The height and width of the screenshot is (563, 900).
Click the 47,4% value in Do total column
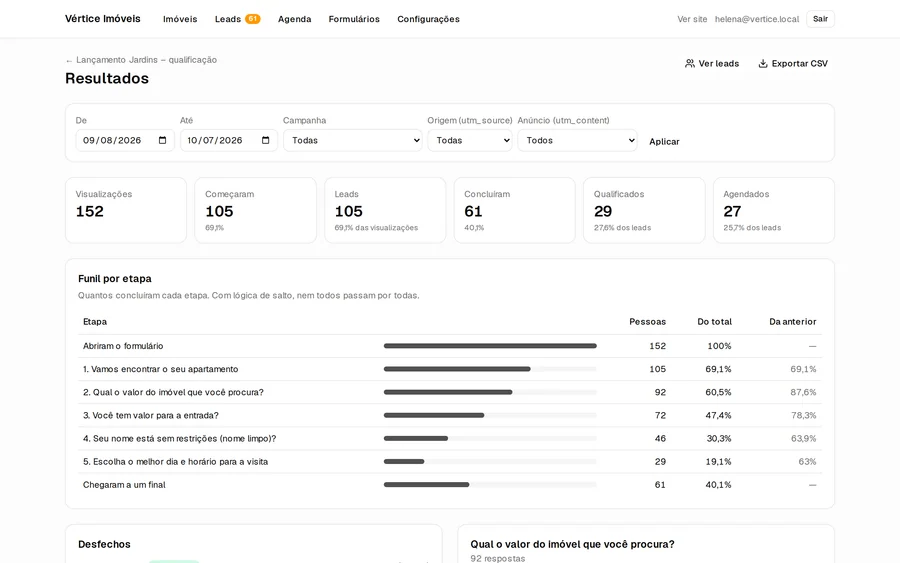(718, 416)
